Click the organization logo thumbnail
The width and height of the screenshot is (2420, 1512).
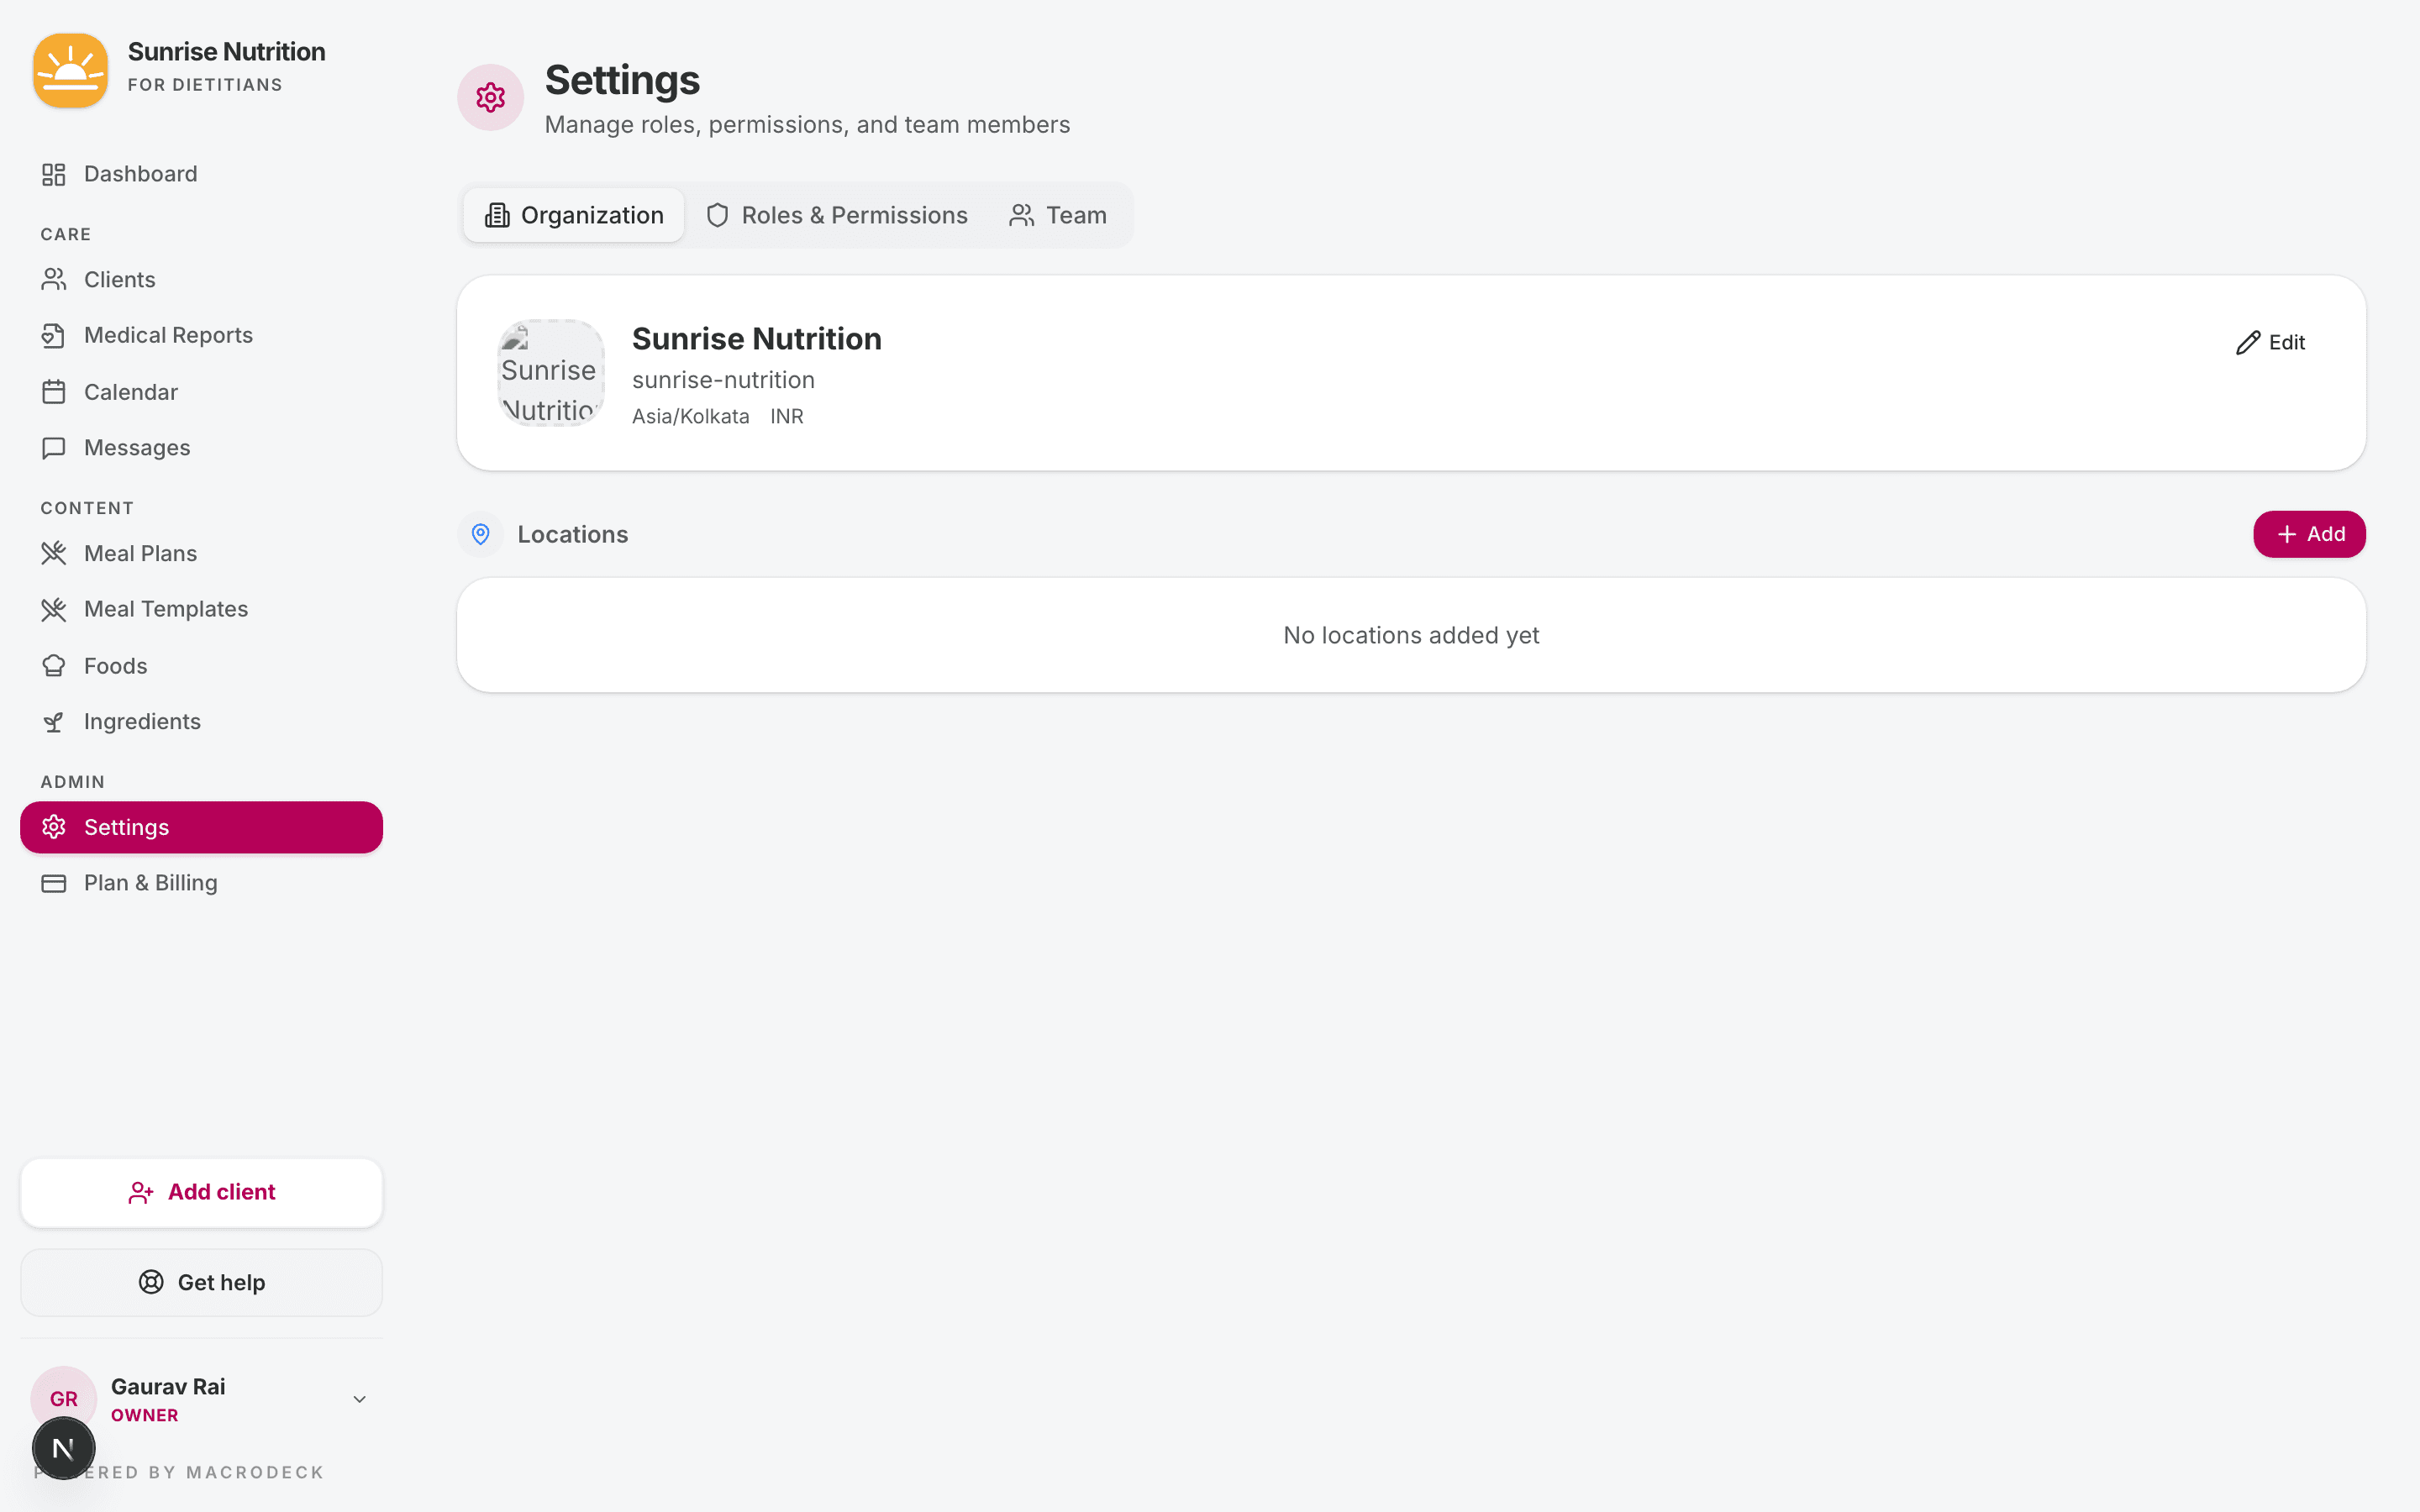tap(551, 373)
